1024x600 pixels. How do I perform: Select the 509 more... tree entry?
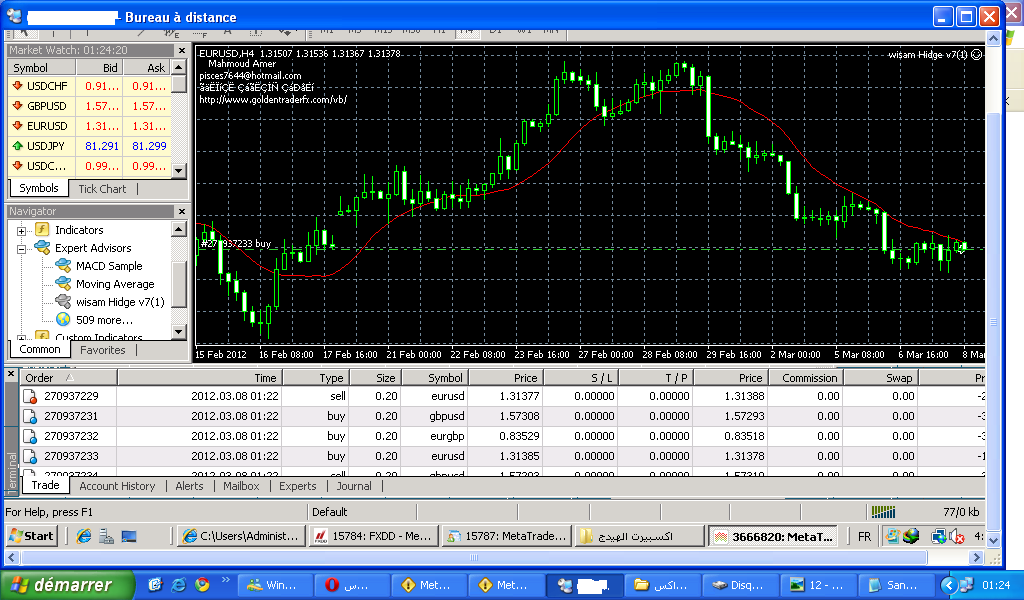point(104,320)
